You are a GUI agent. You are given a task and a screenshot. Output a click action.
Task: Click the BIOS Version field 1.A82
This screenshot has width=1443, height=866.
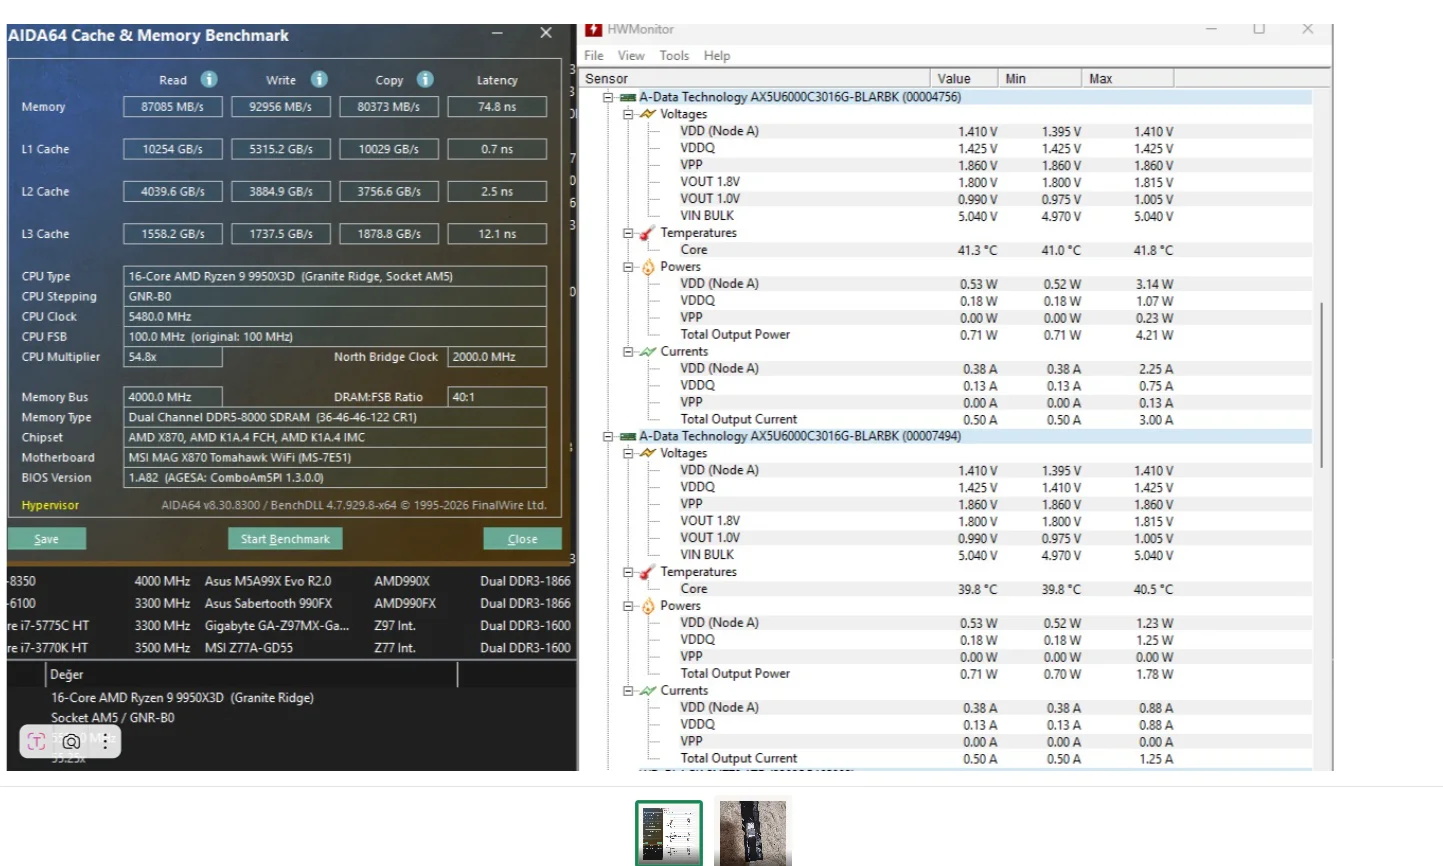[x=335, y=477]
